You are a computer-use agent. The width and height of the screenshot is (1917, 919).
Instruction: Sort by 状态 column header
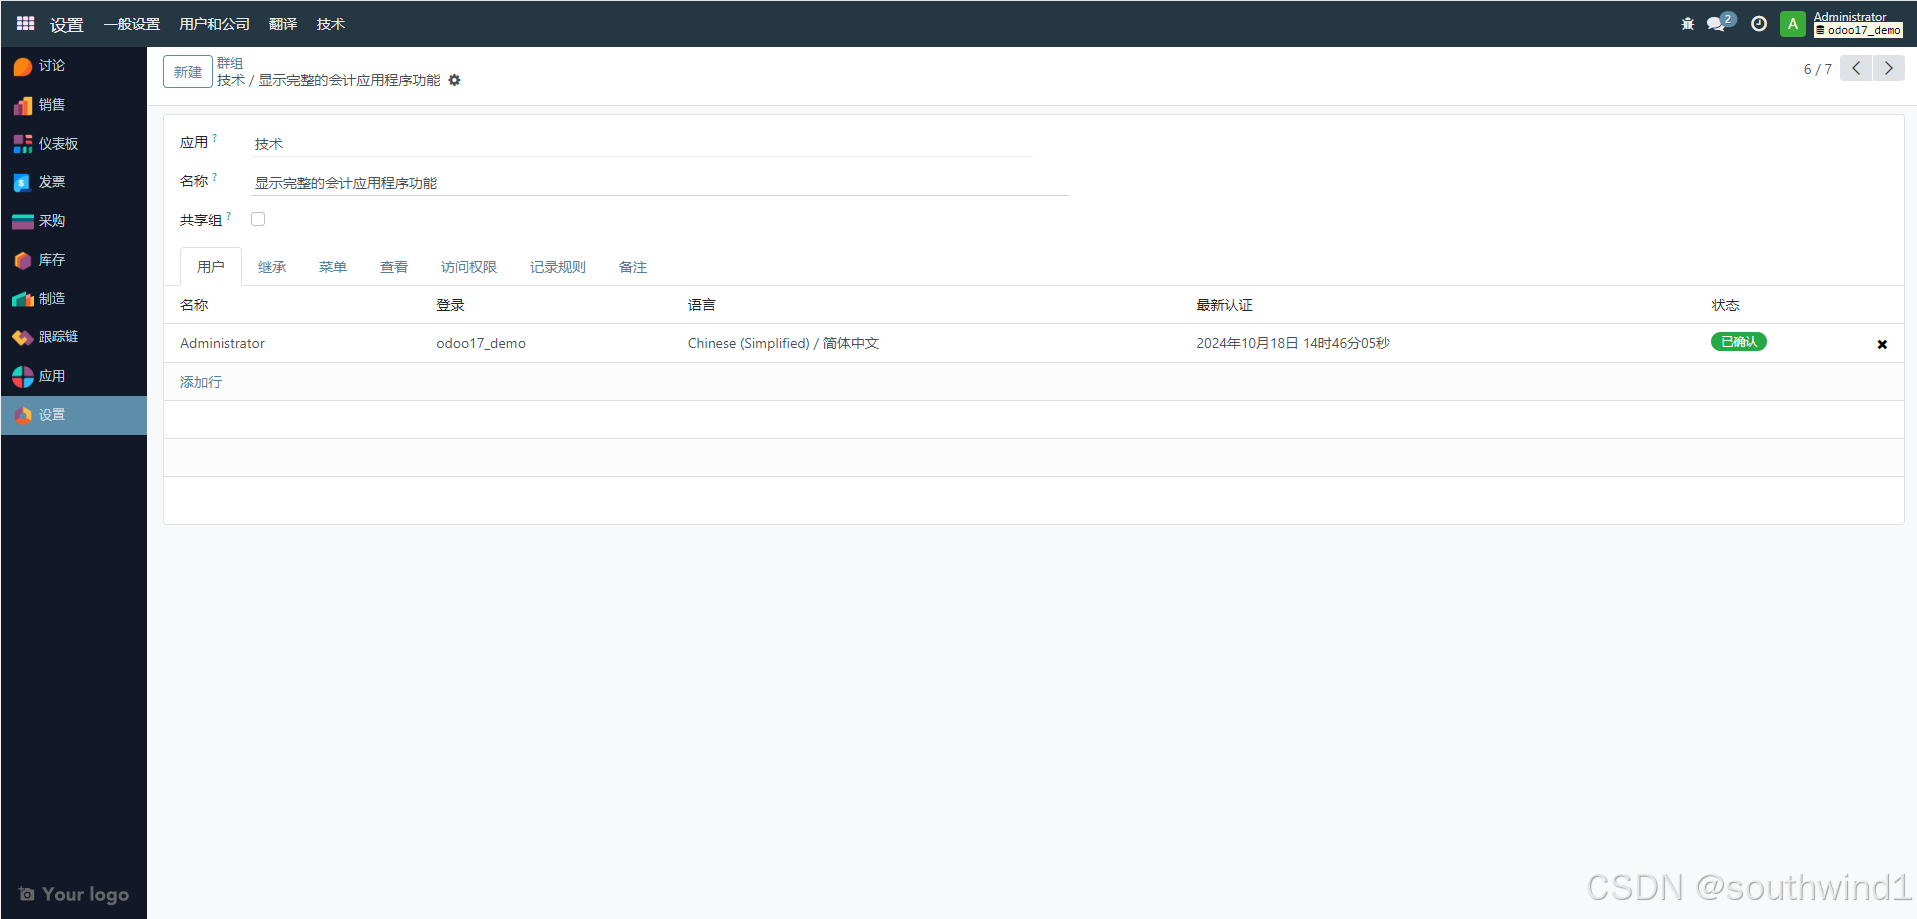click(x=1726, y=305)
